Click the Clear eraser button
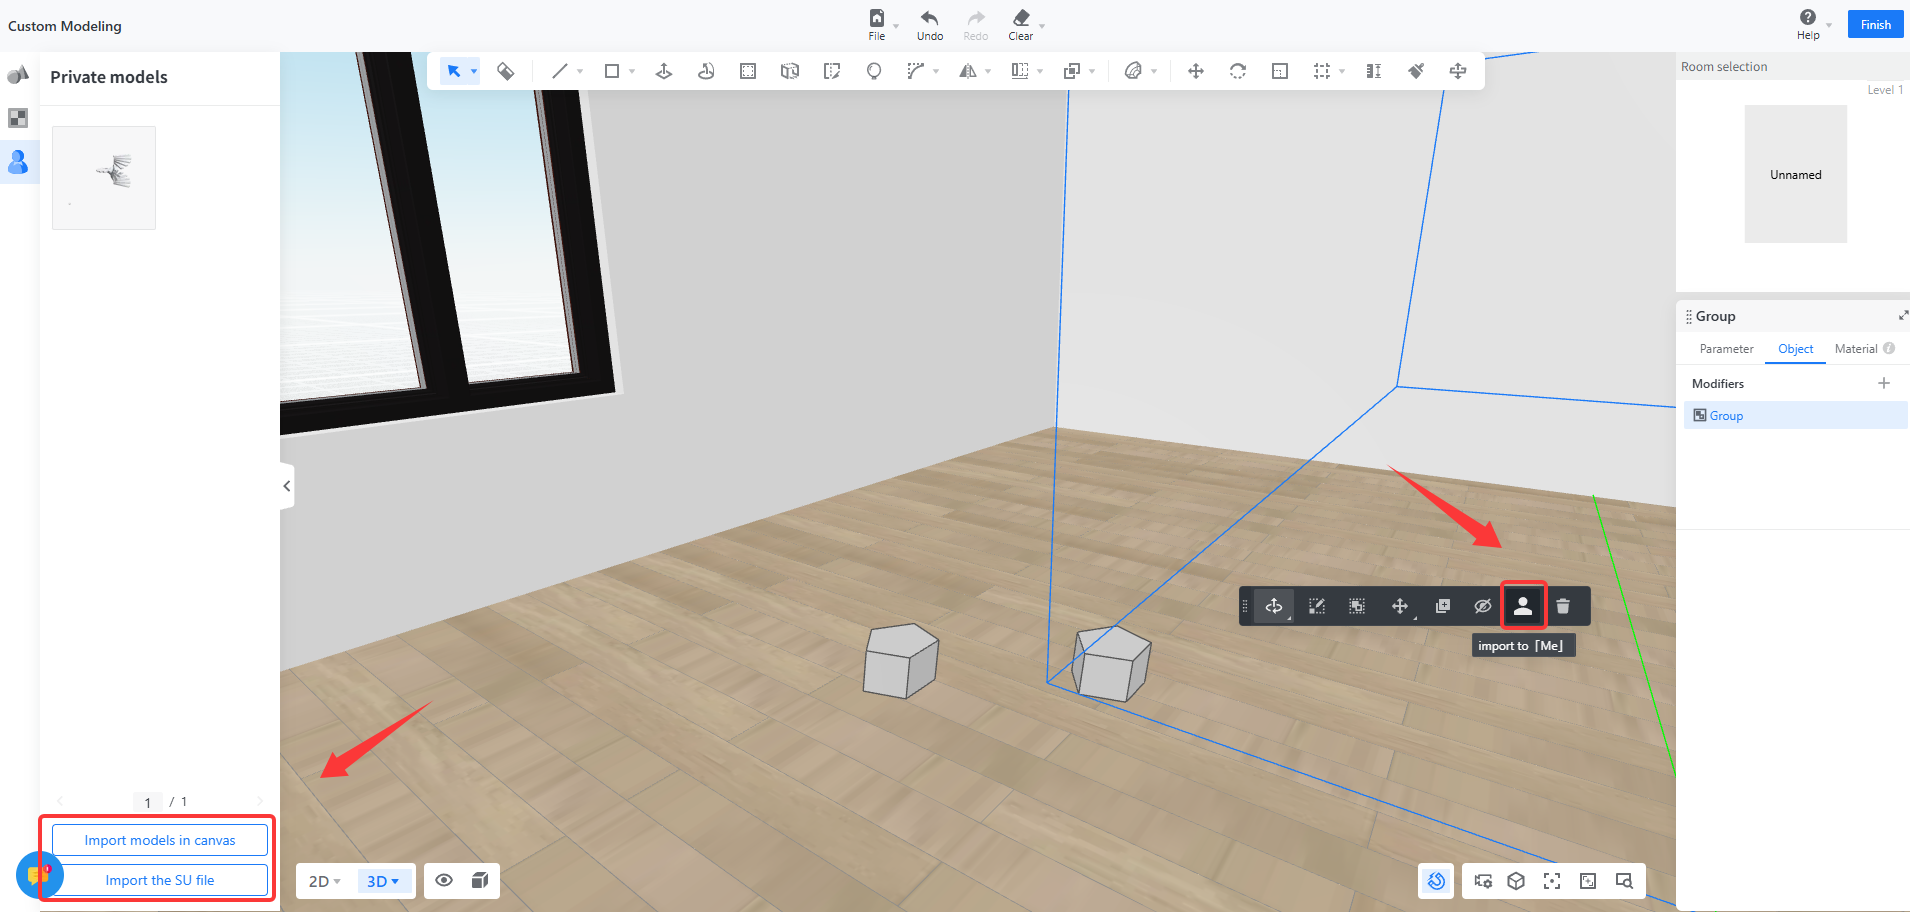The image size is (1910, 912). click(x=1021, y=25)
